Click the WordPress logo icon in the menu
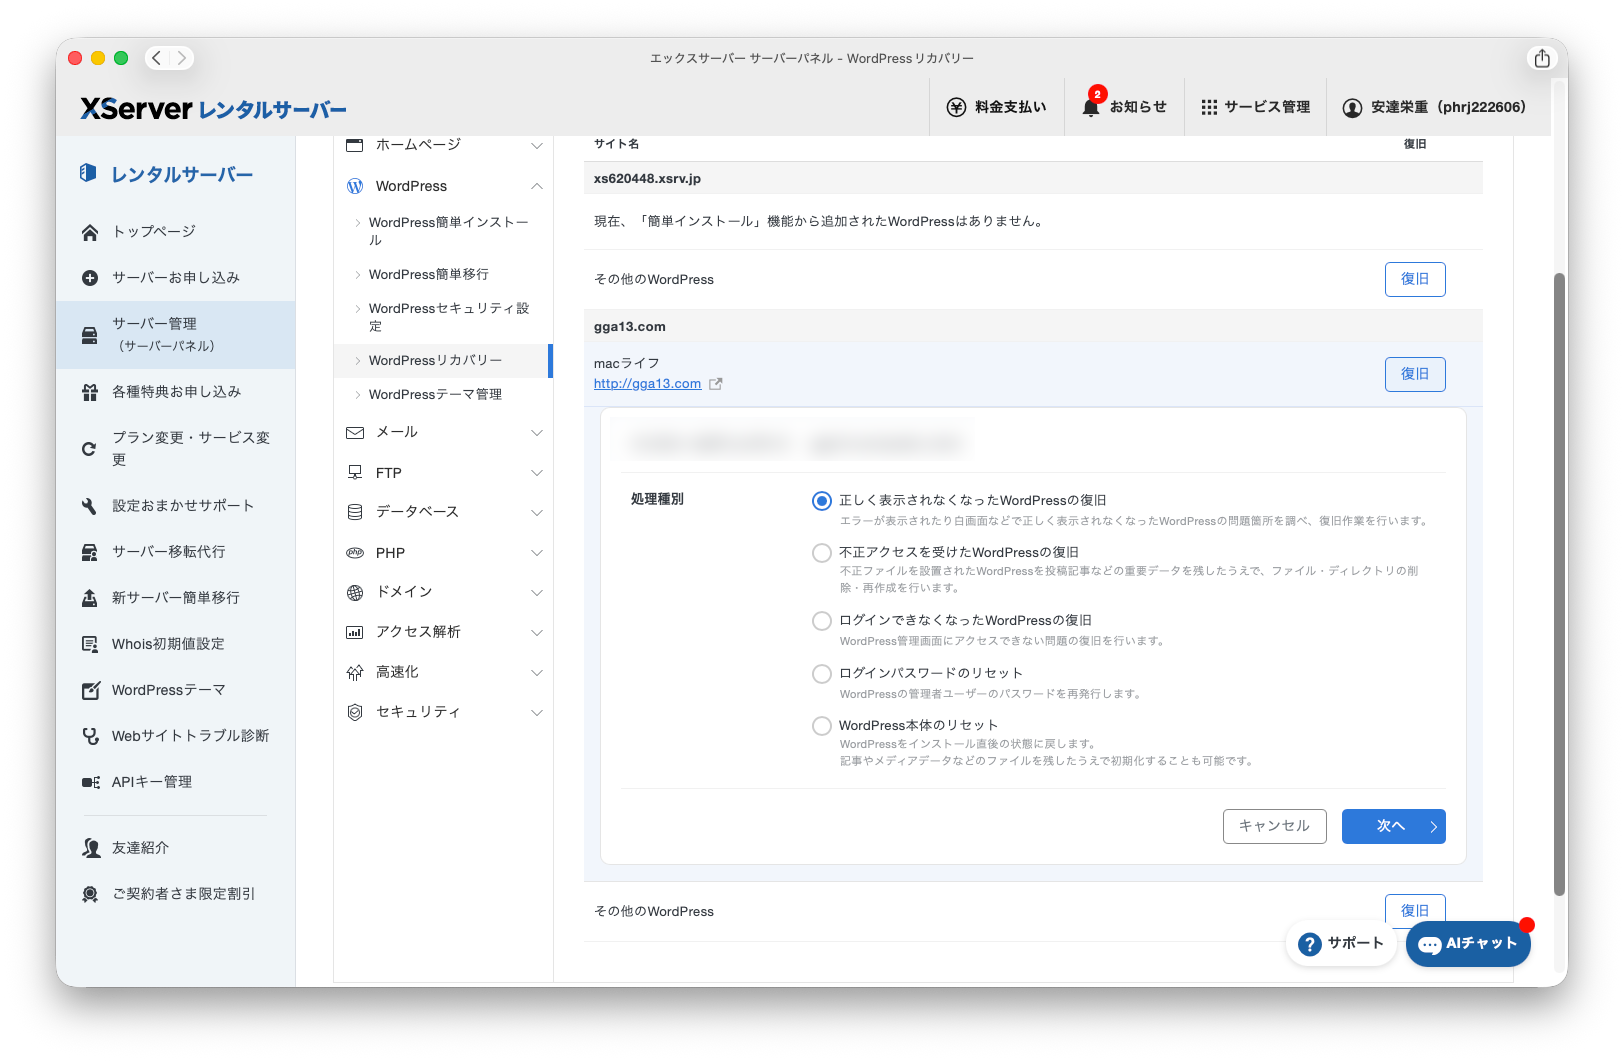 pos(355,186)
